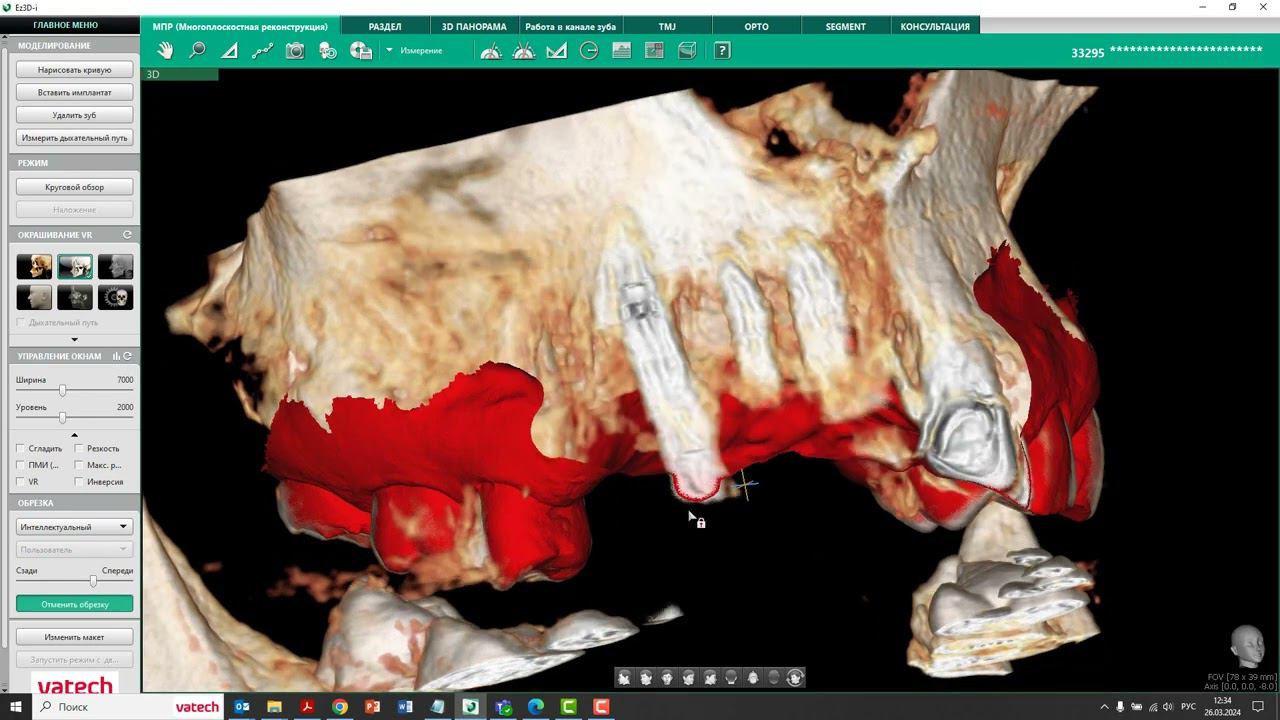Click the multi-pane layout icon
1280x720 pixels.
click(x=655, y=51)
